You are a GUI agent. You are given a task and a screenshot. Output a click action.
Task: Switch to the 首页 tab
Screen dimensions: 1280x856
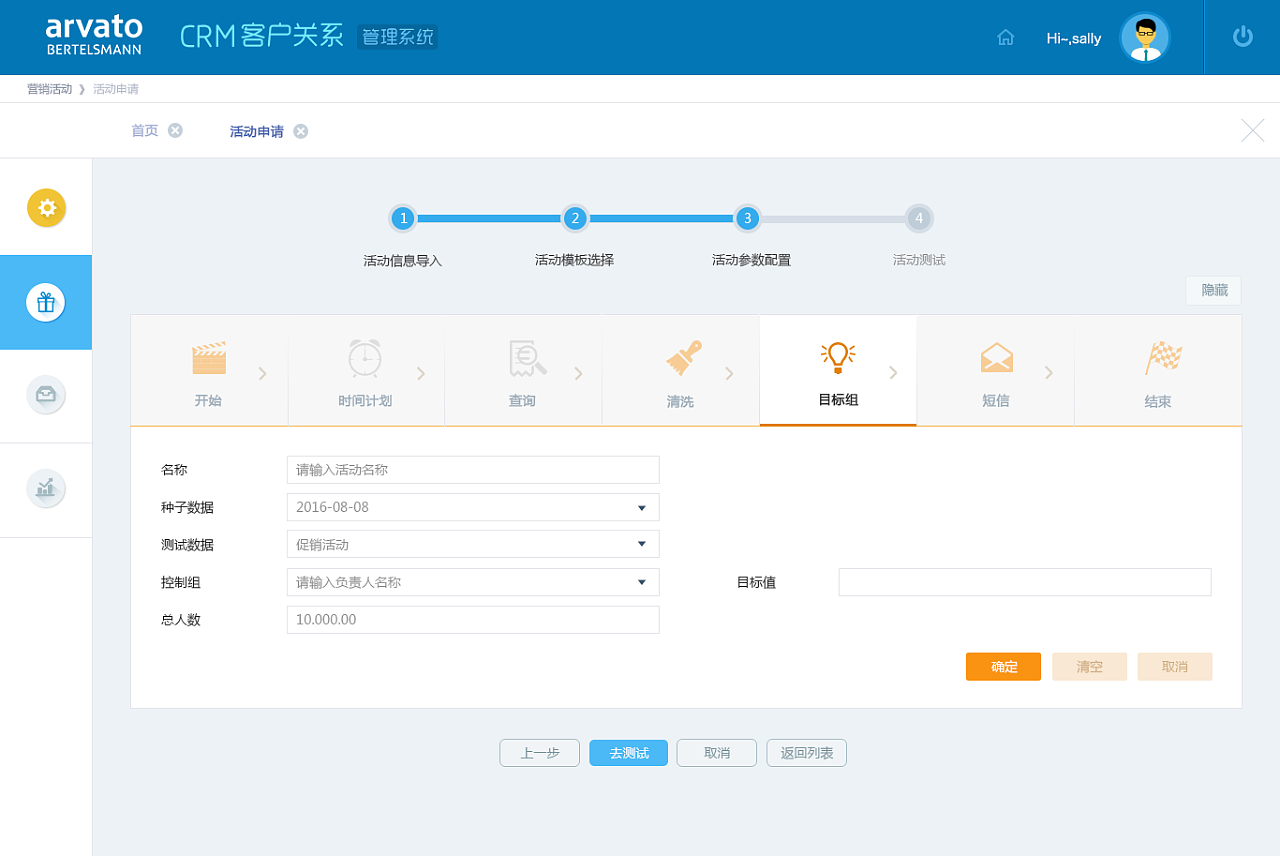[x=145, y=130]
